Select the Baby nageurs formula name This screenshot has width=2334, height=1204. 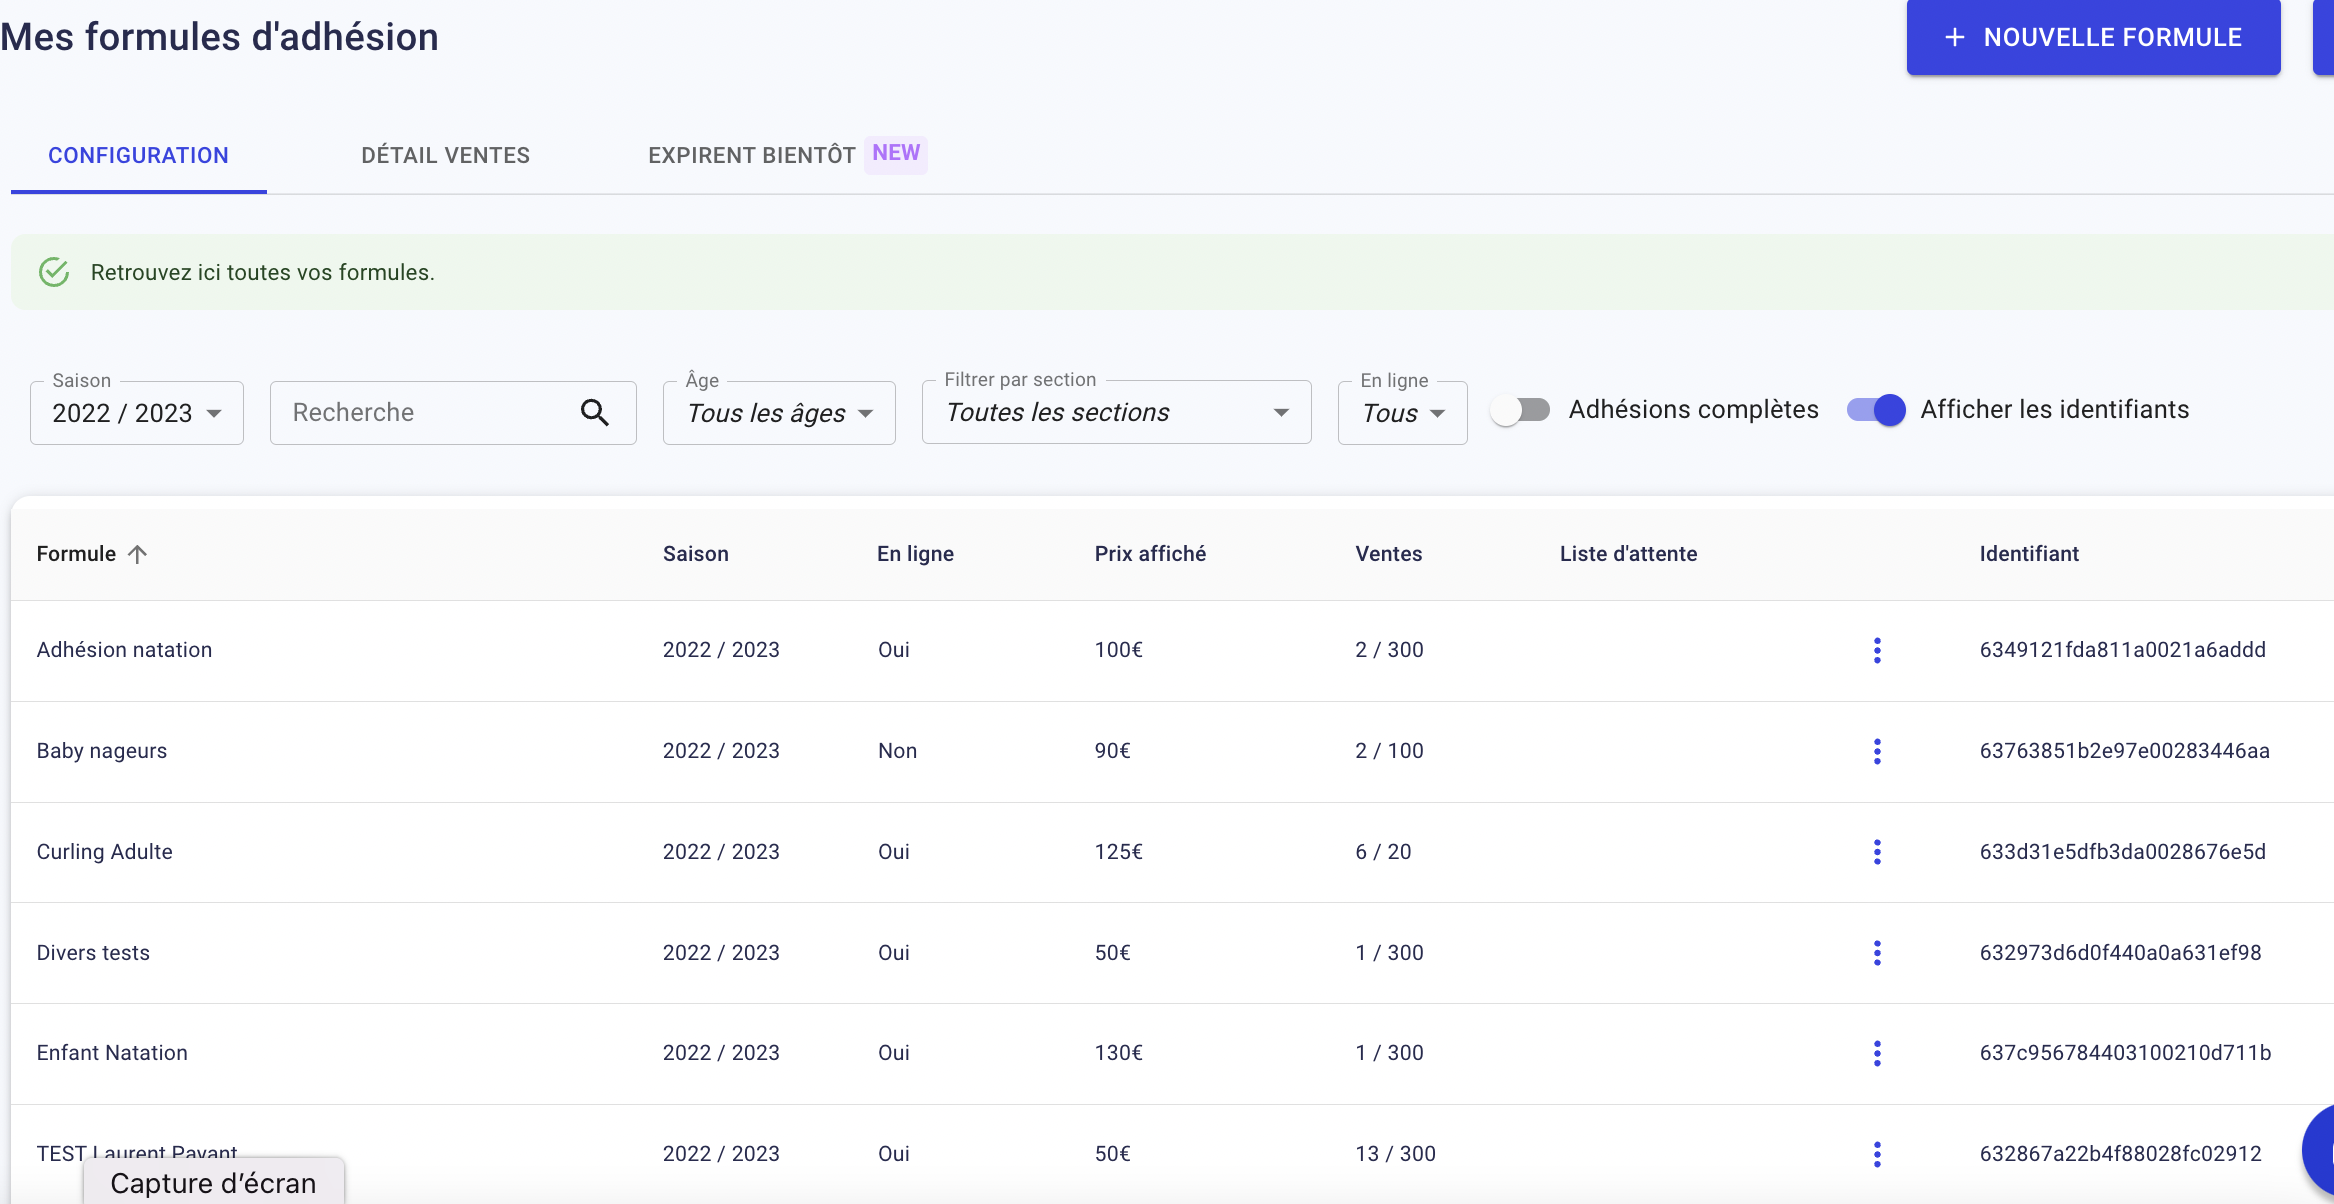click(102, 751)
